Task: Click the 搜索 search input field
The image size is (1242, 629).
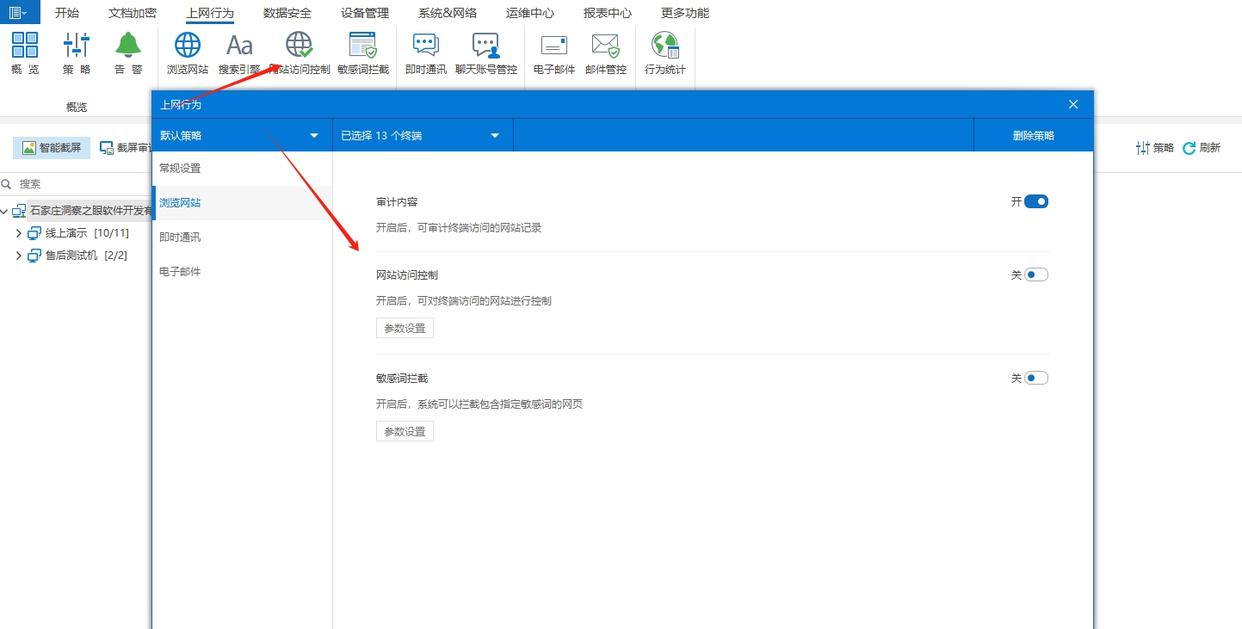Action: pos(70,184)
